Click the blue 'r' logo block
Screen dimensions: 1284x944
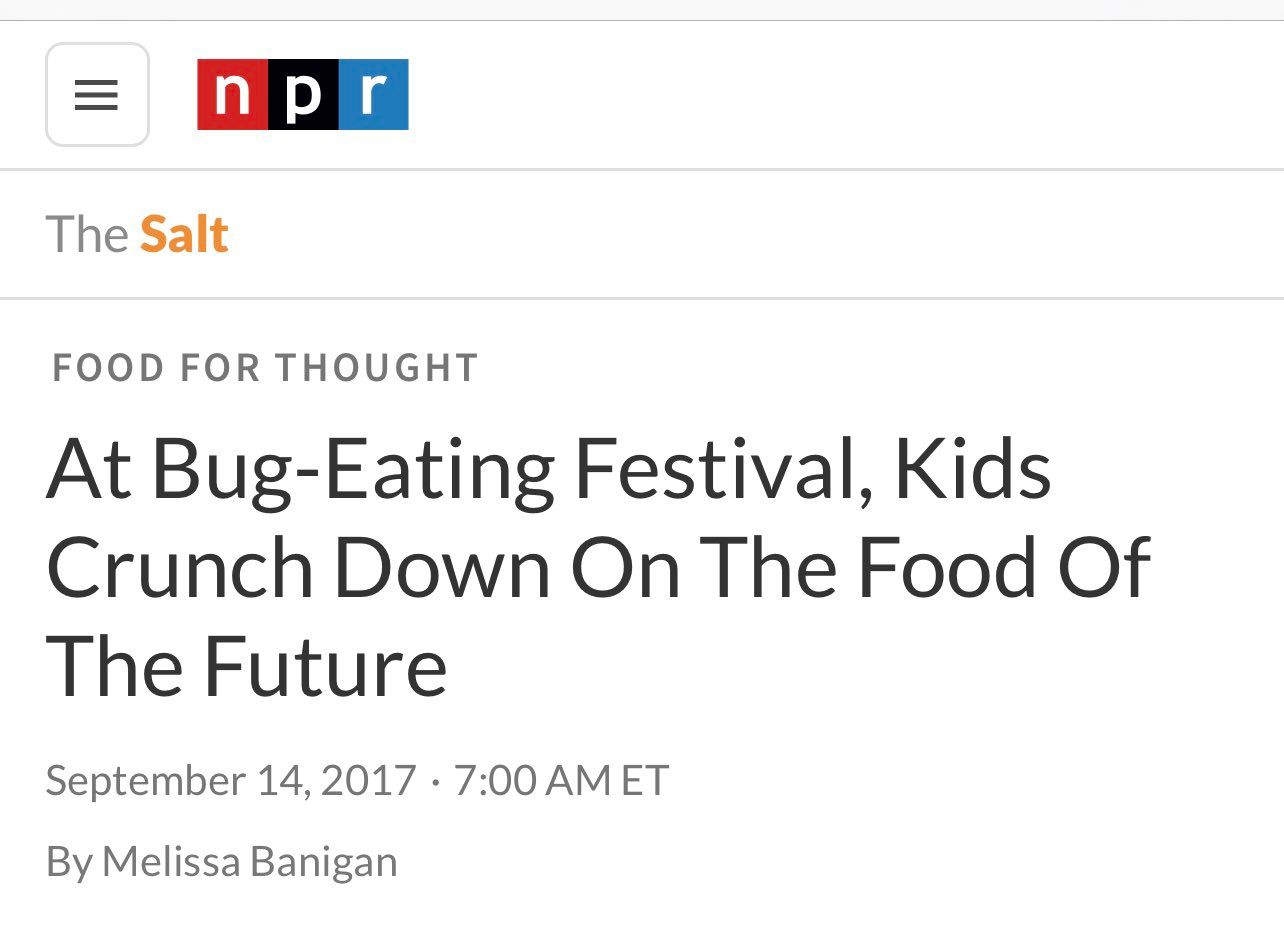(x=373, y=95)
